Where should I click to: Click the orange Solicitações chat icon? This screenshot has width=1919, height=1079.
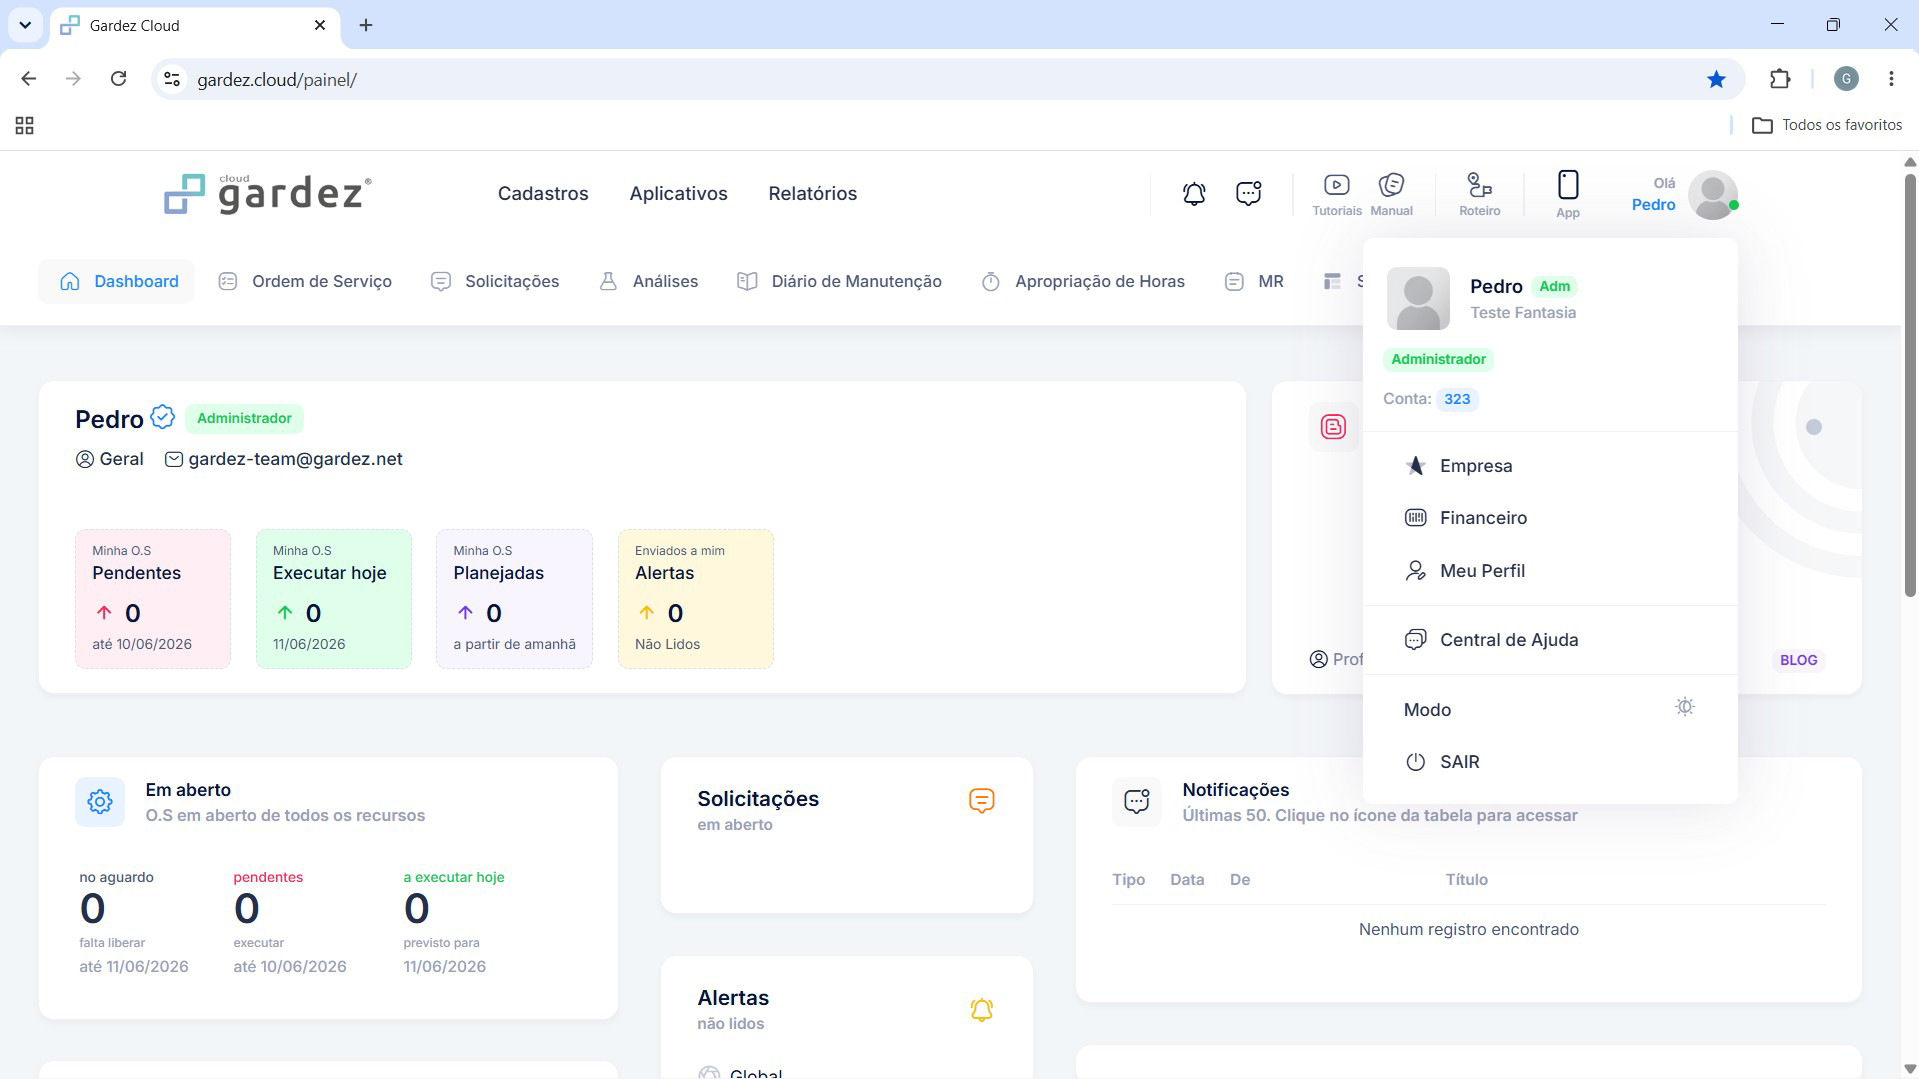tap(981, 800)
